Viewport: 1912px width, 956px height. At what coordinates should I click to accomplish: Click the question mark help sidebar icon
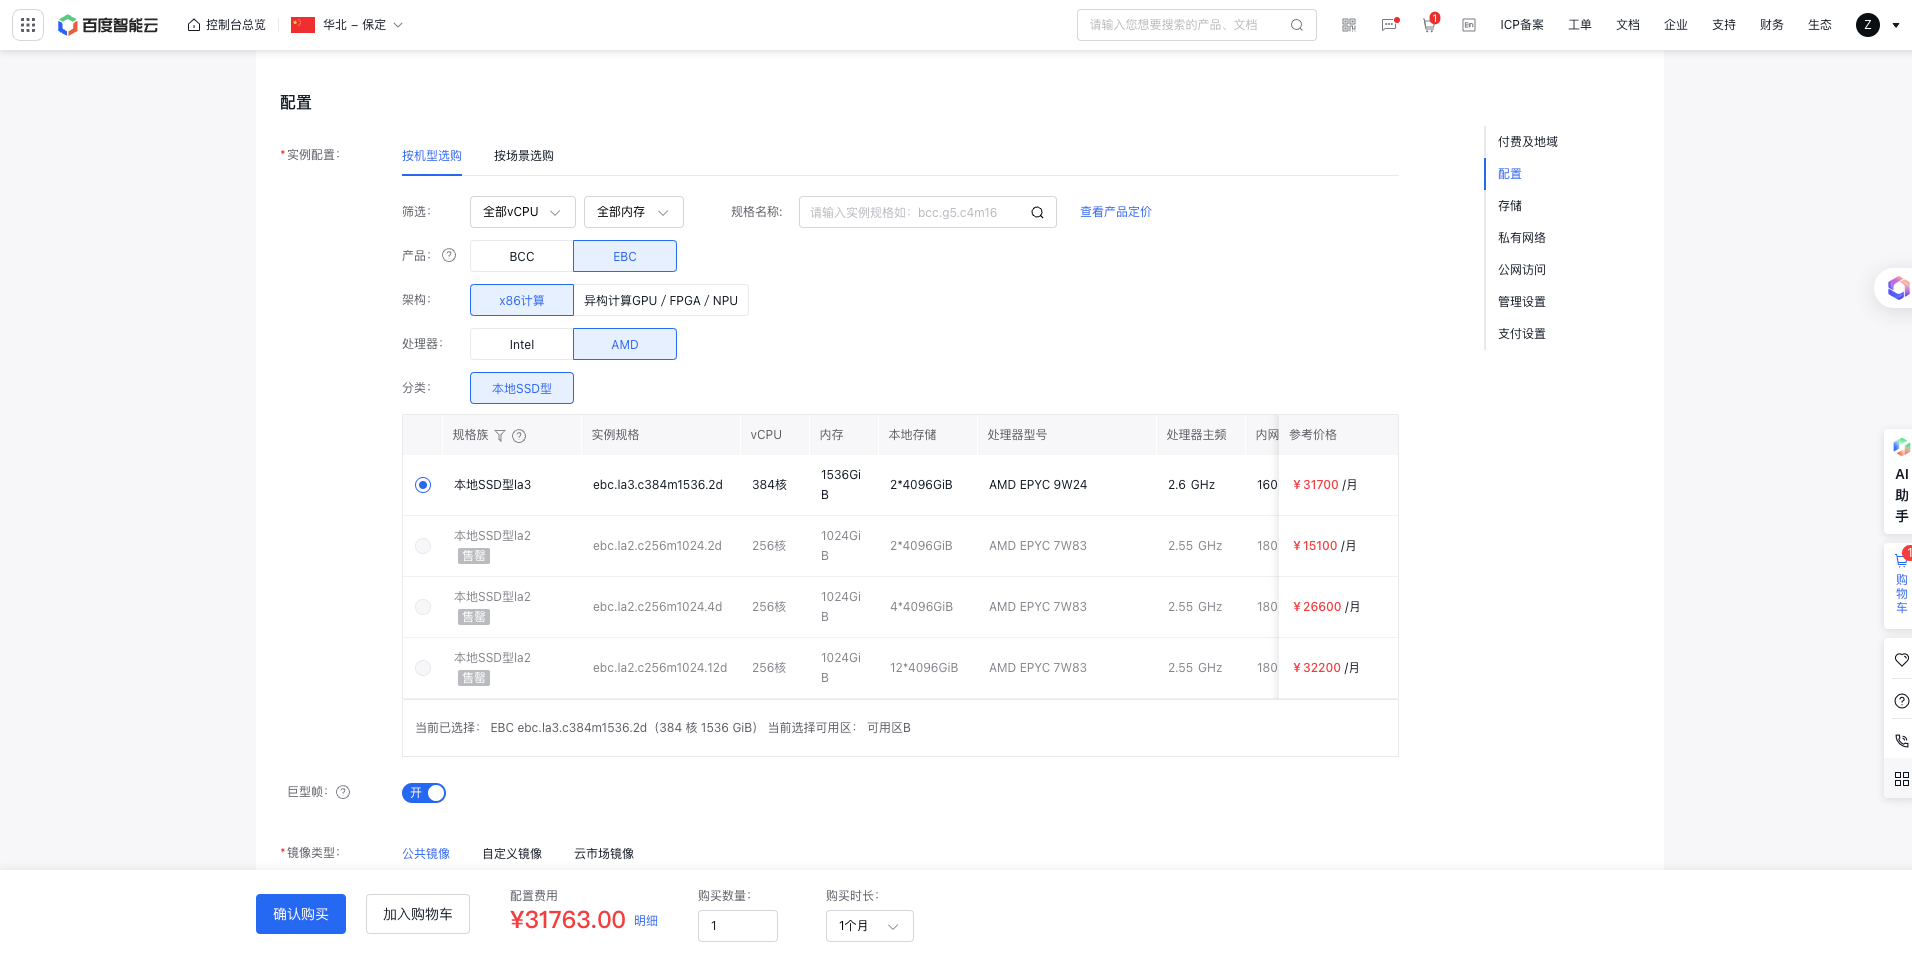[x=1901, y=701]
